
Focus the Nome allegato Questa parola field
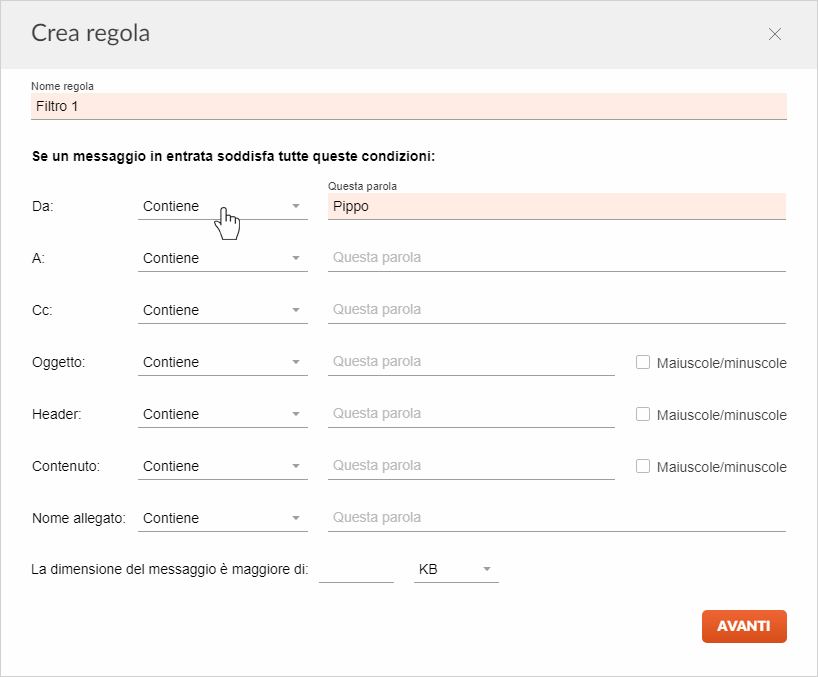click(556, 518)
